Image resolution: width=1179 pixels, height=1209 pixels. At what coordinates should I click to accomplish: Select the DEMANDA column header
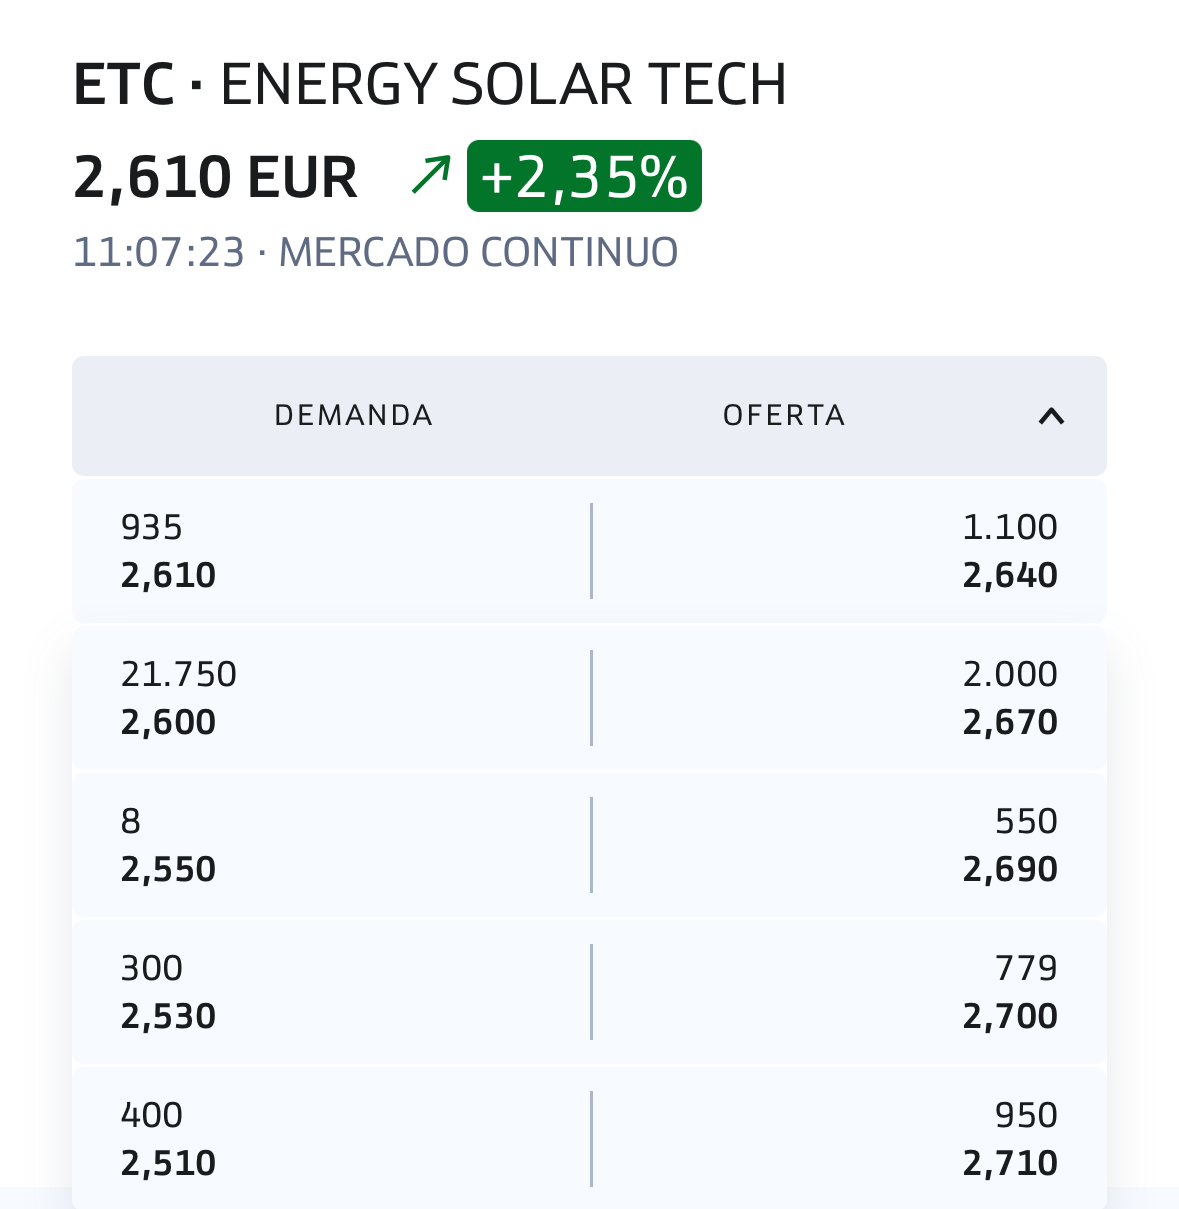pyautogui.click(x=353, y=416)
